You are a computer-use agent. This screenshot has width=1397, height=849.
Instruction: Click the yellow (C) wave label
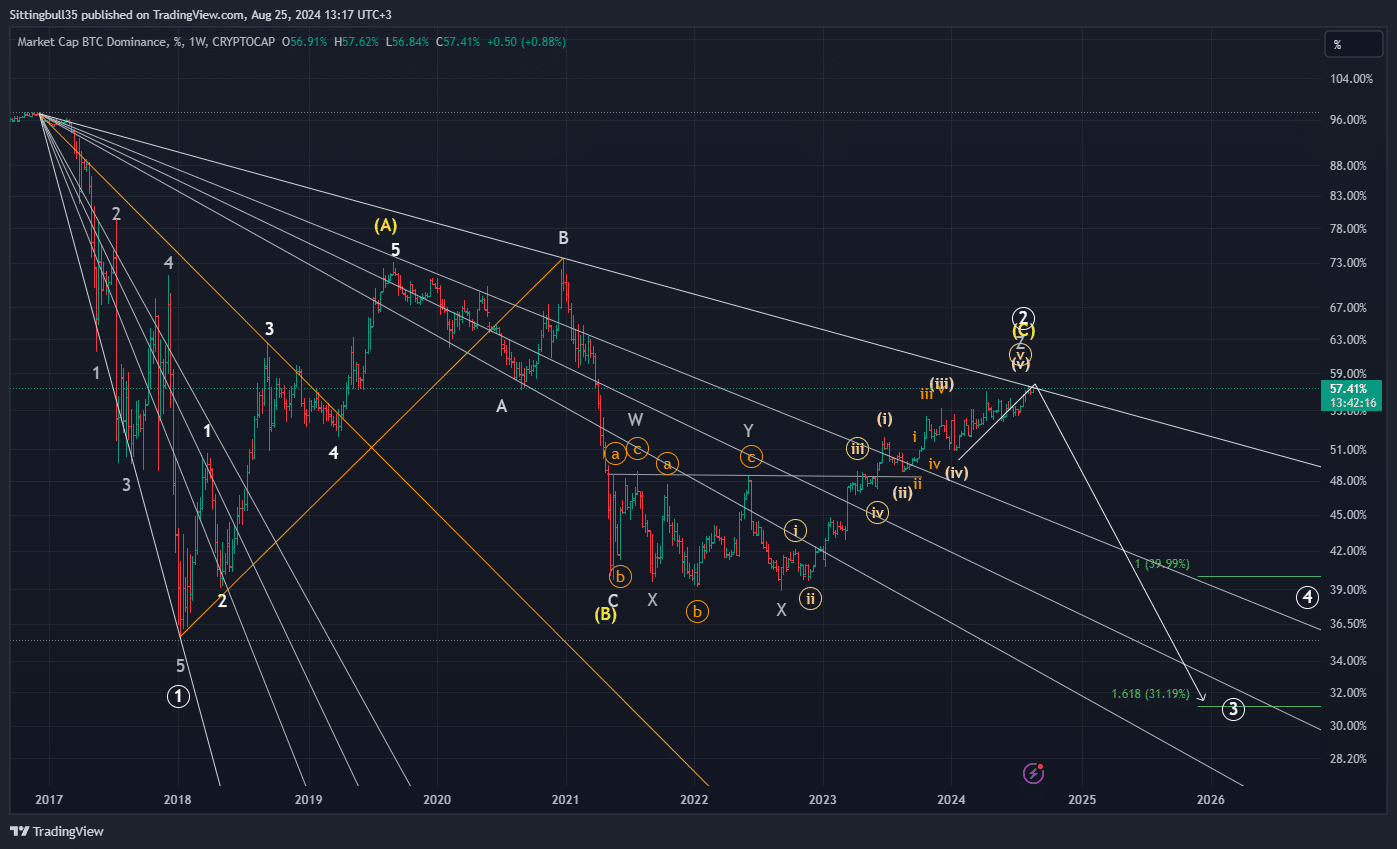point(1022,331)
